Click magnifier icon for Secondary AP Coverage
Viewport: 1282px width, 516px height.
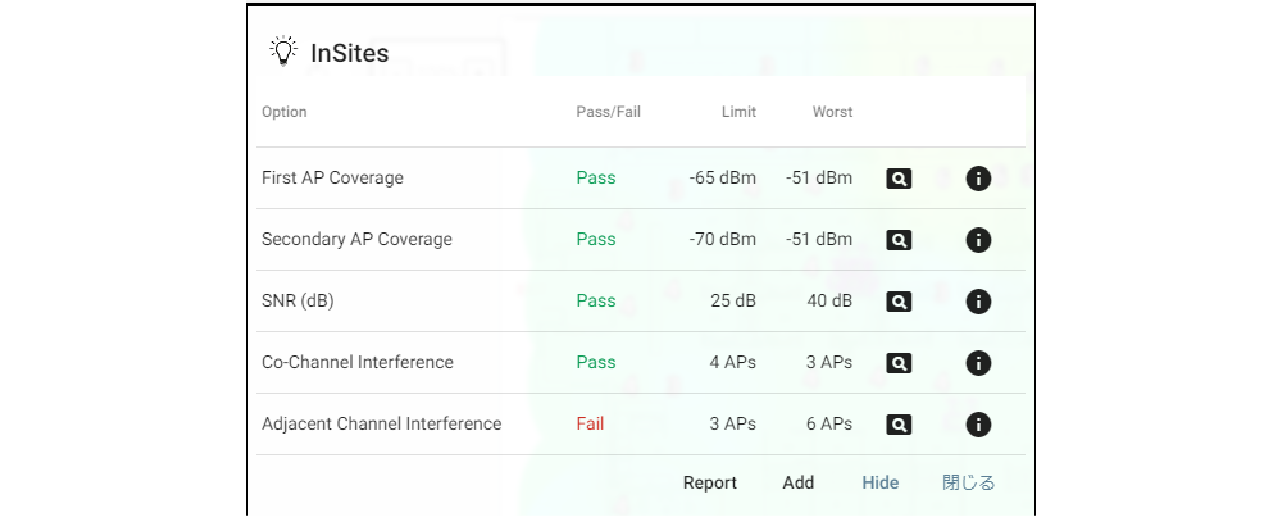pyautogui.click(x=899, y=240)
